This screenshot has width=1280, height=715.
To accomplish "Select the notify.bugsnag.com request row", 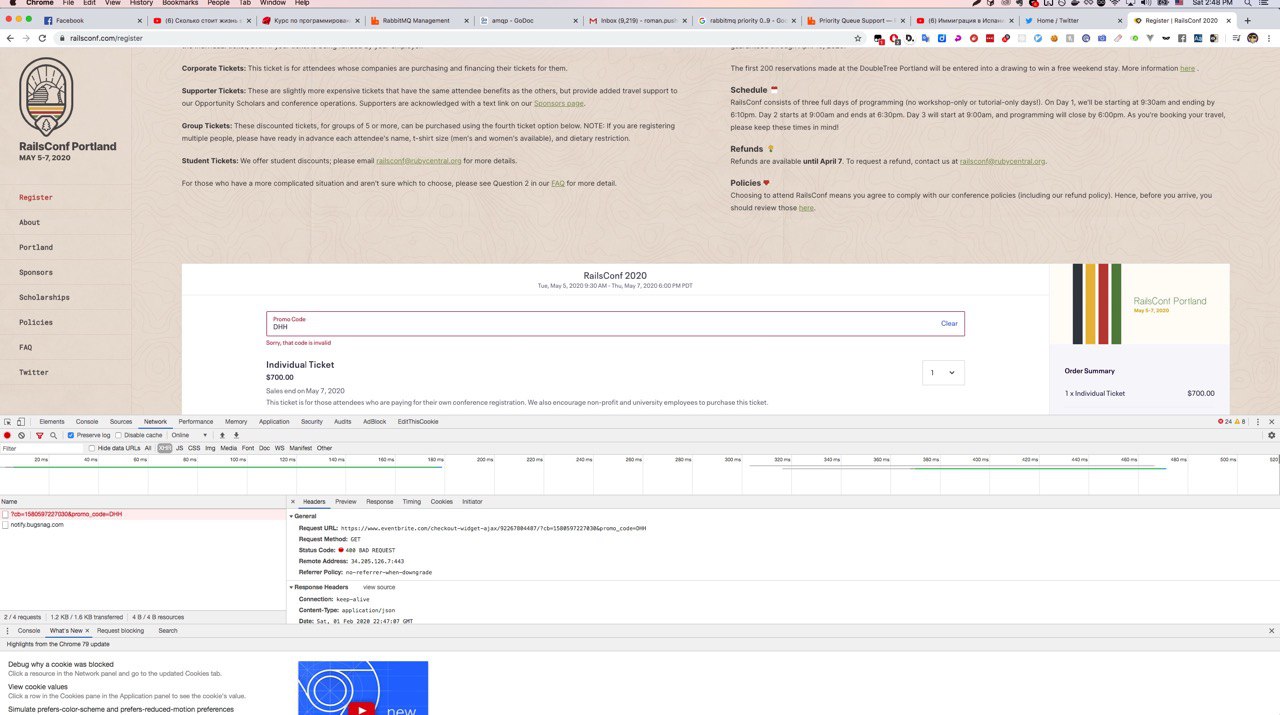I will (x=143, y=524).
